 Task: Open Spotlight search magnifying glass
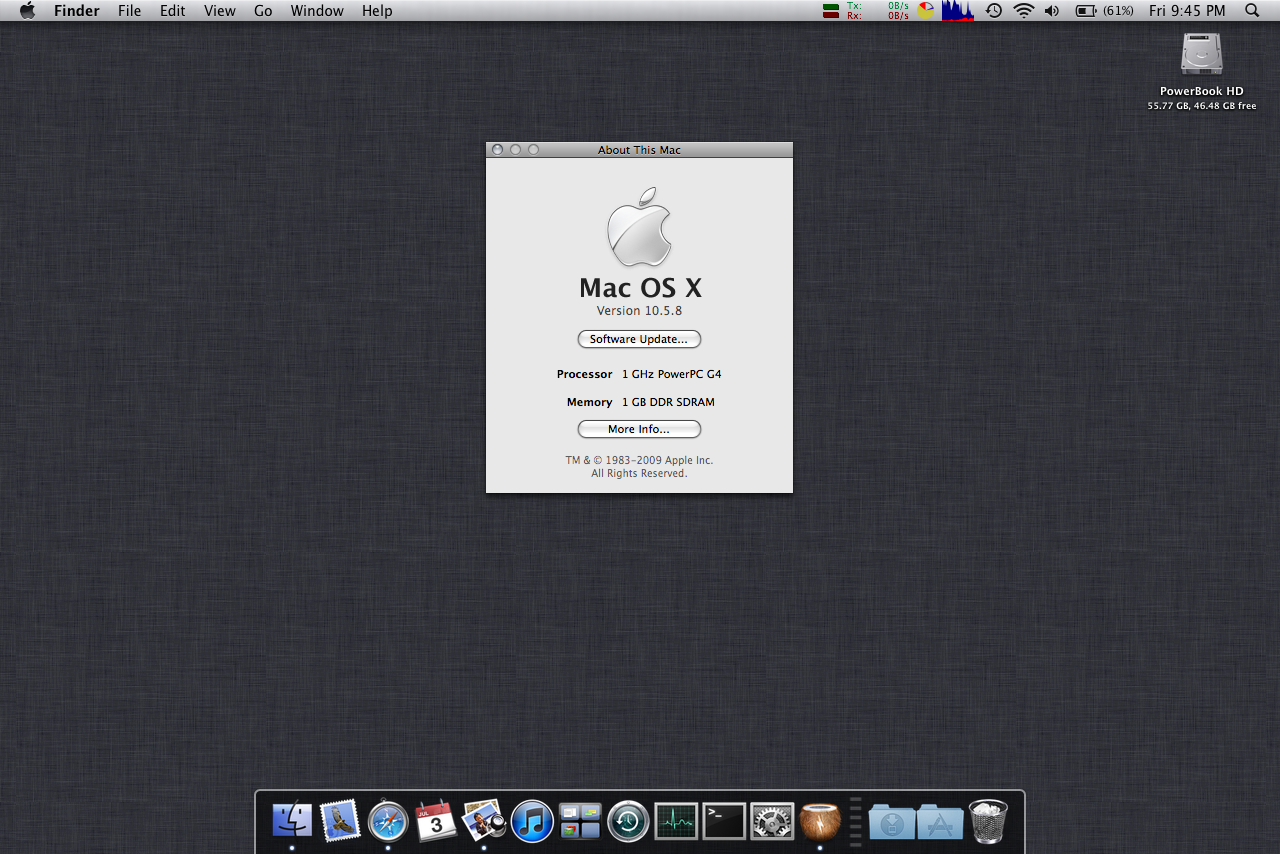(1252, 11)
